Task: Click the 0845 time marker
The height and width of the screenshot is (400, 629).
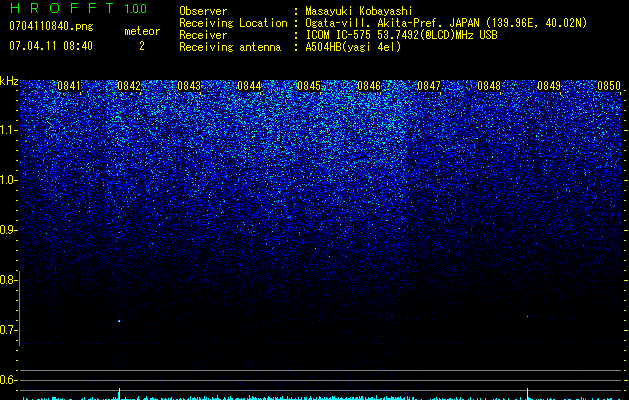Action: [x=309, y=86]
